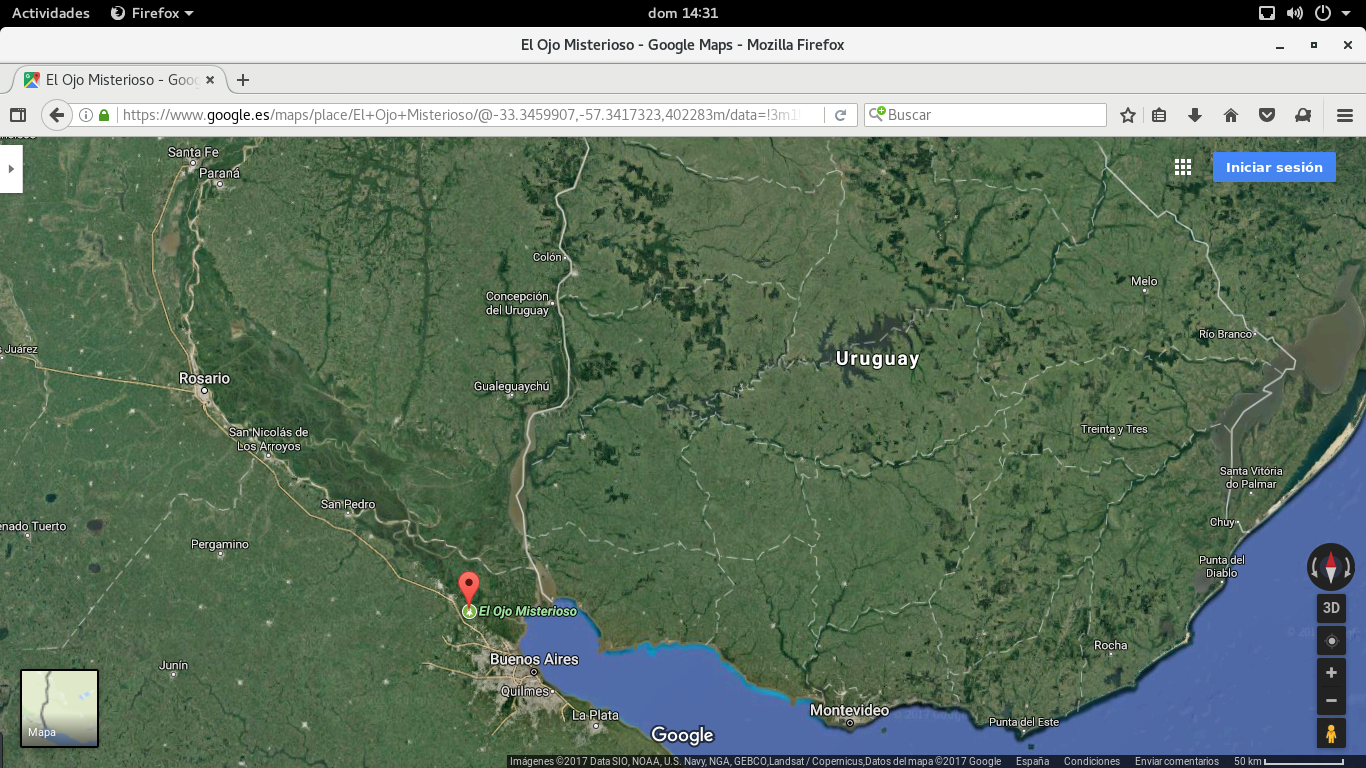
Task: Click the Punta del Este label
Action: click(1023, 722)
